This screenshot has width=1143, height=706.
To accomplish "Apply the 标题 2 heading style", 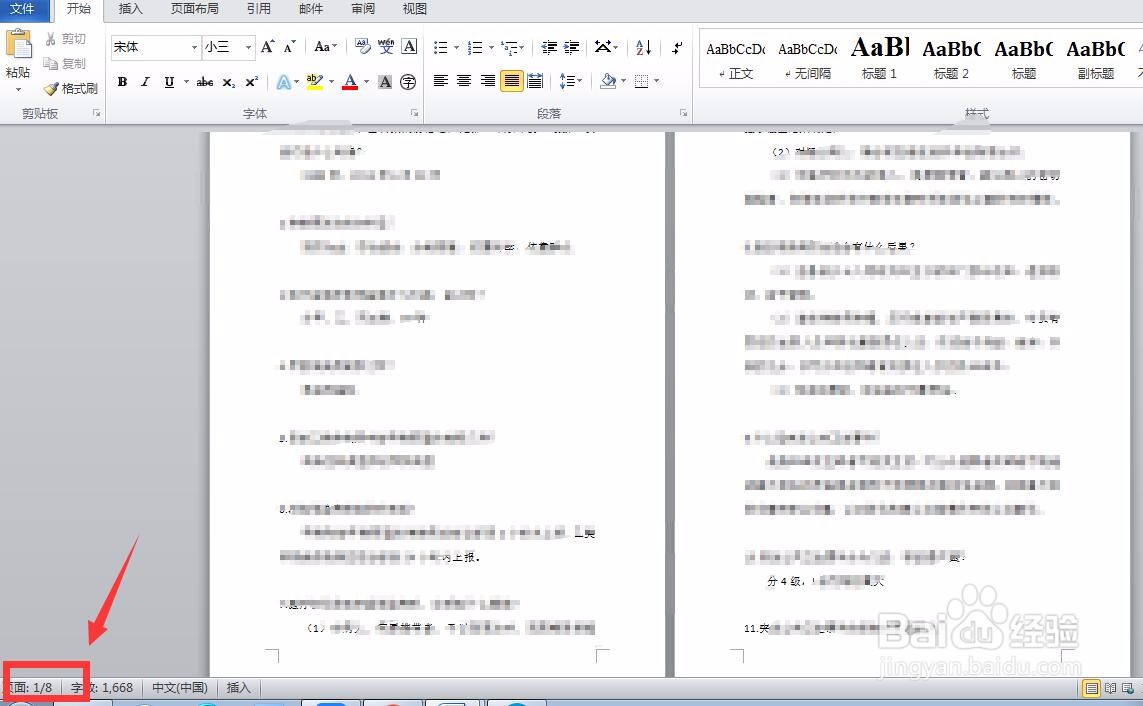I will 951,60.
